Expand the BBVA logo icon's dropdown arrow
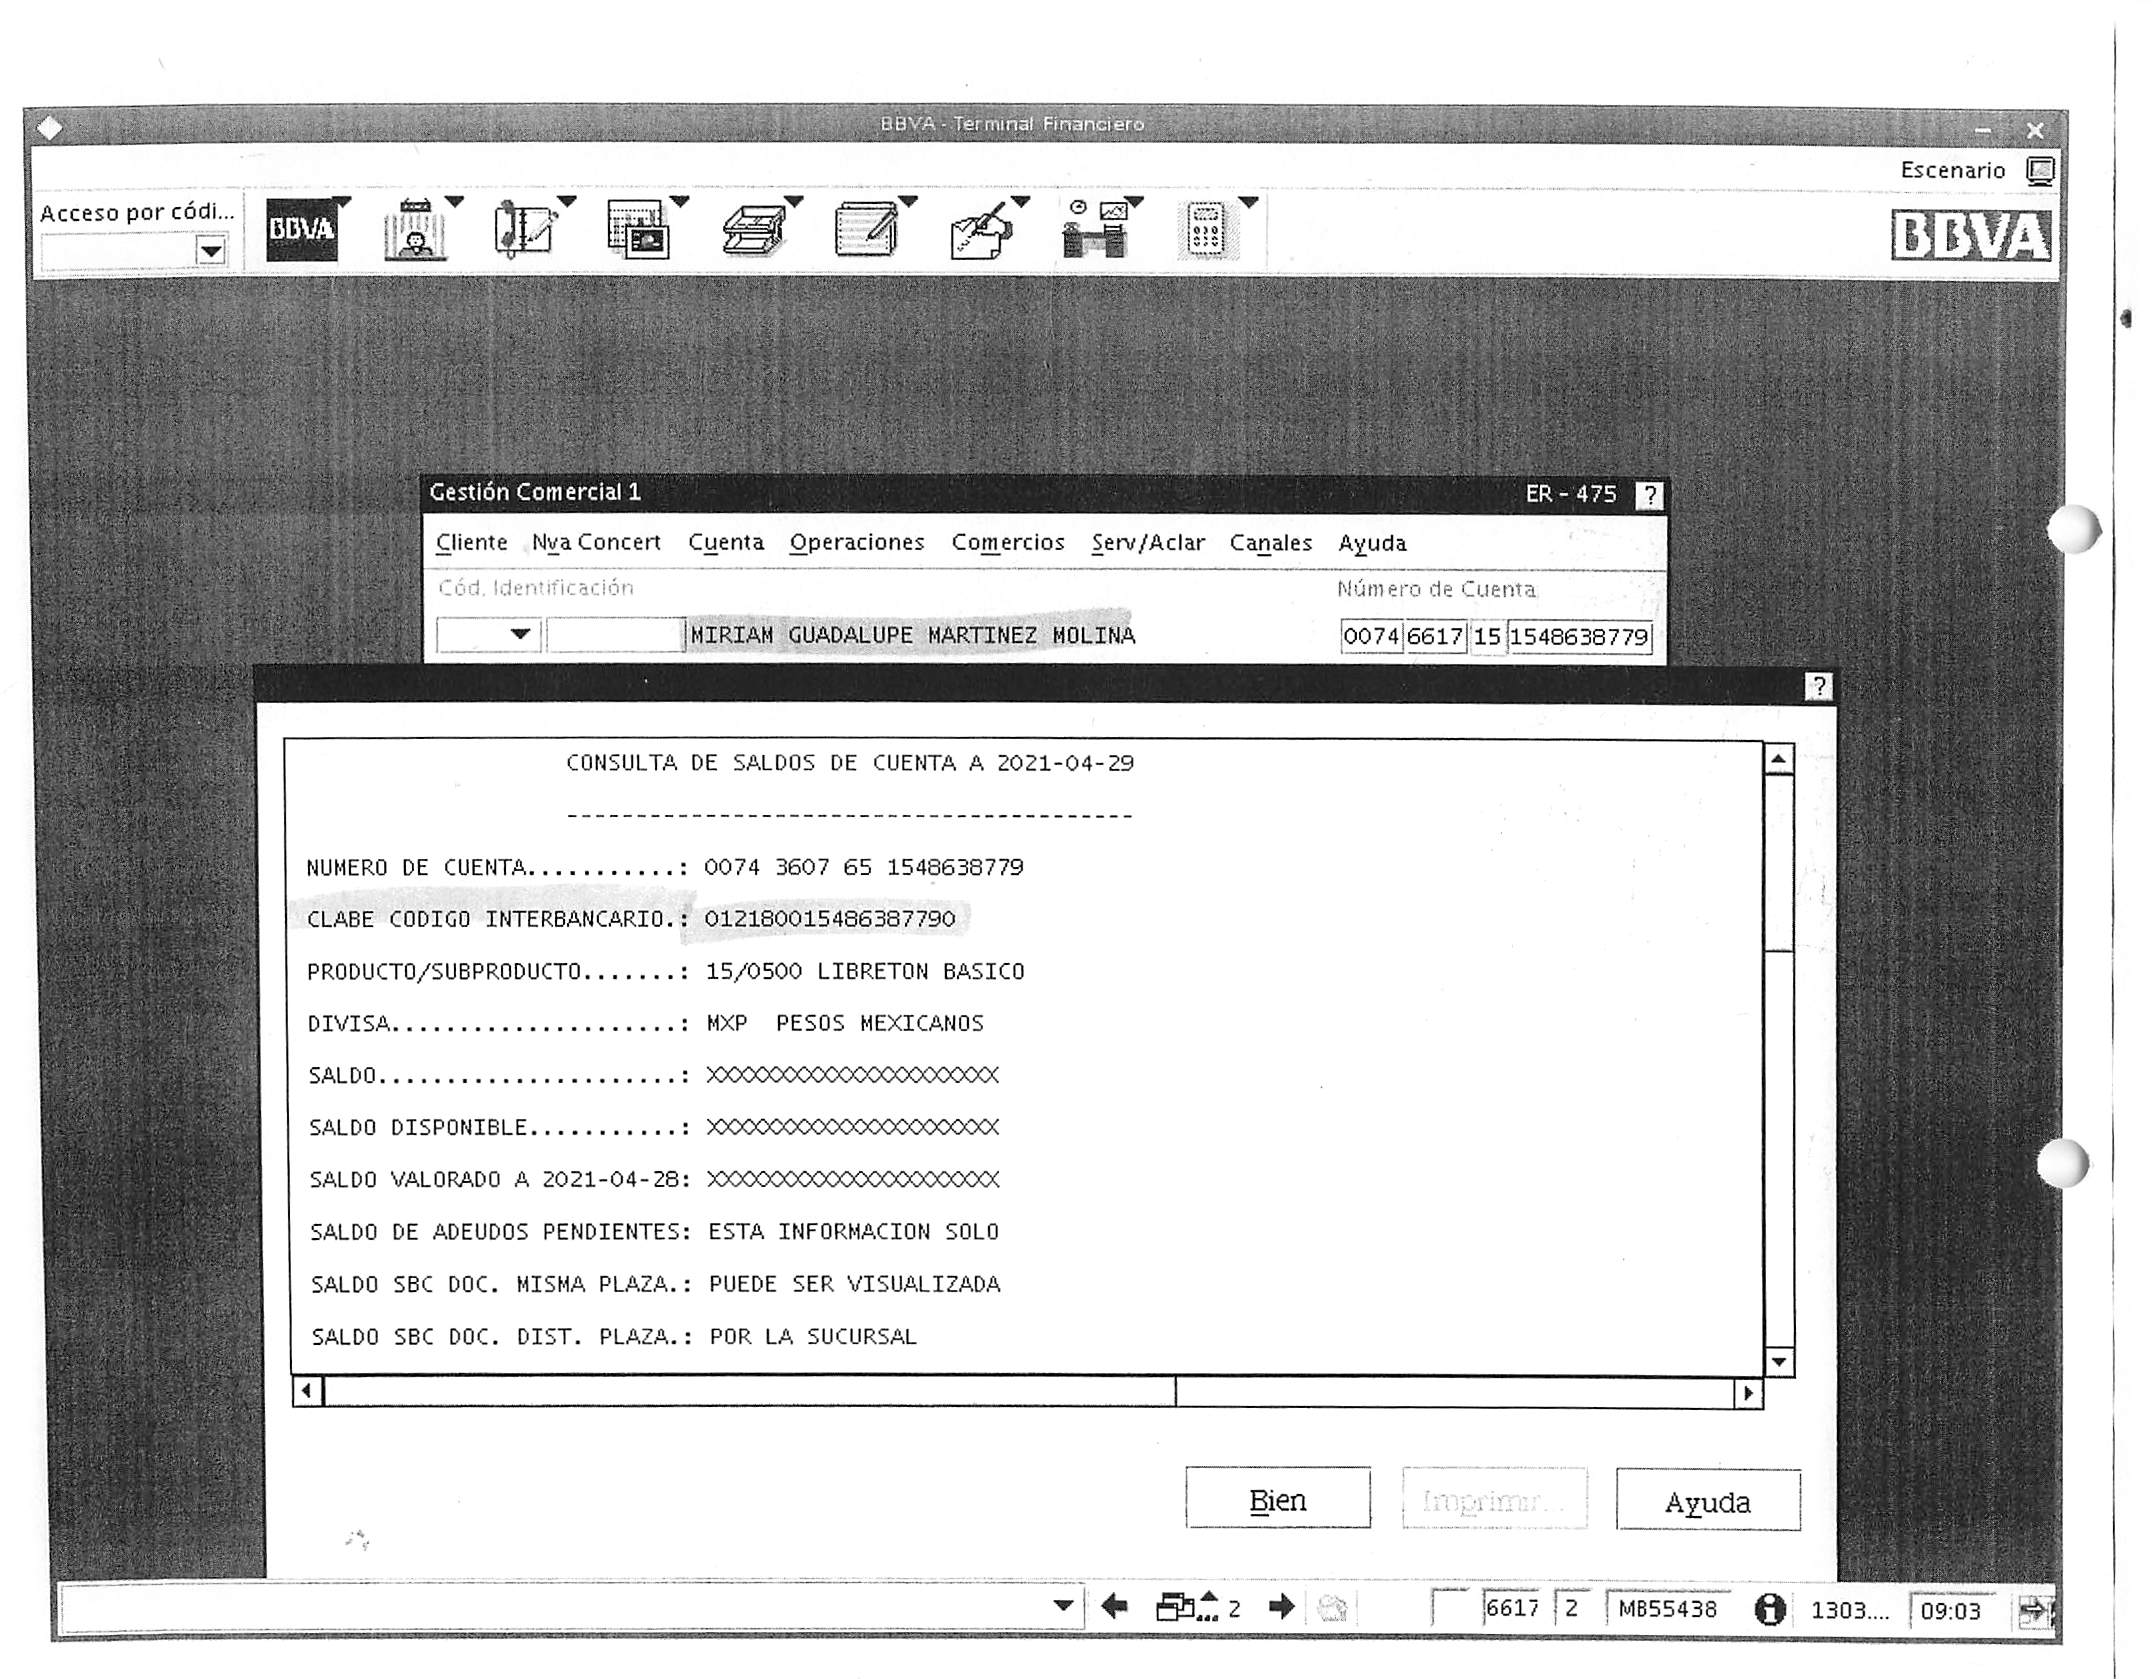 pos(343,202)
